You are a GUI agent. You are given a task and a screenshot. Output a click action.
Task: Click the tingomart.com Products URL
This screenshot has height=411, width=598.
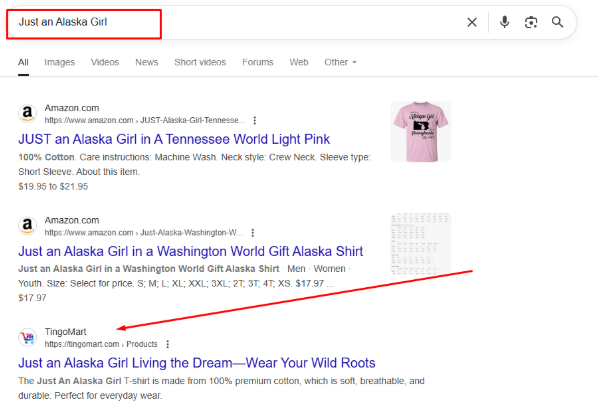point(101,344)
